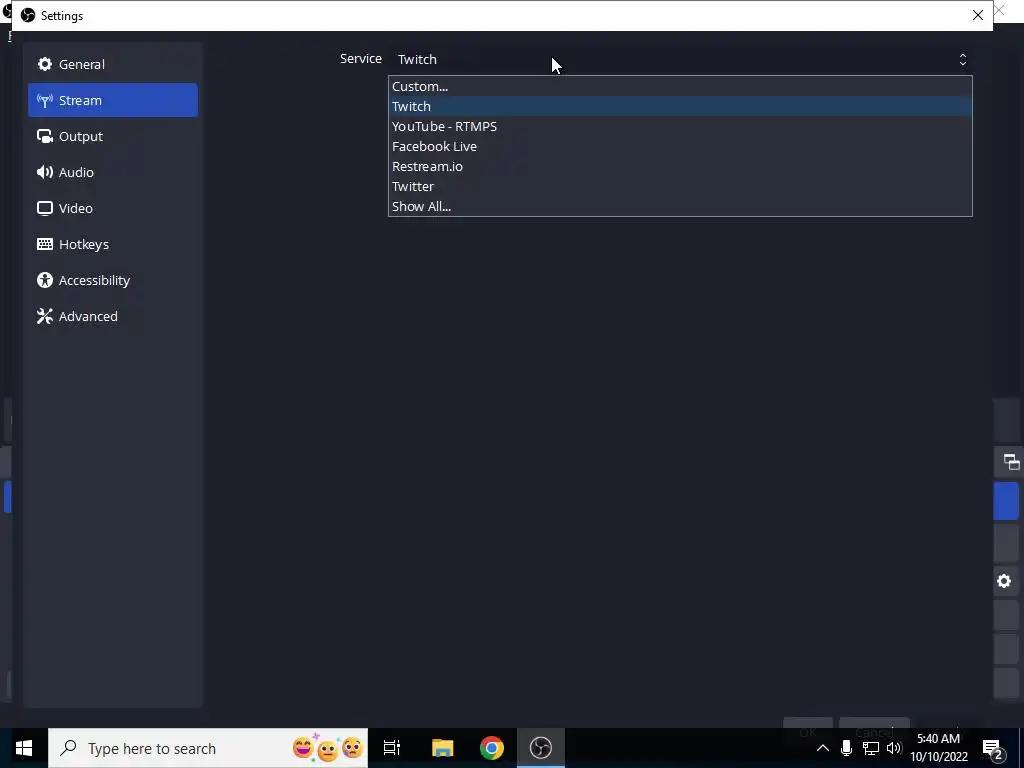
Task: Choose Twitter from the service list
Action: (x=680, y=186)
